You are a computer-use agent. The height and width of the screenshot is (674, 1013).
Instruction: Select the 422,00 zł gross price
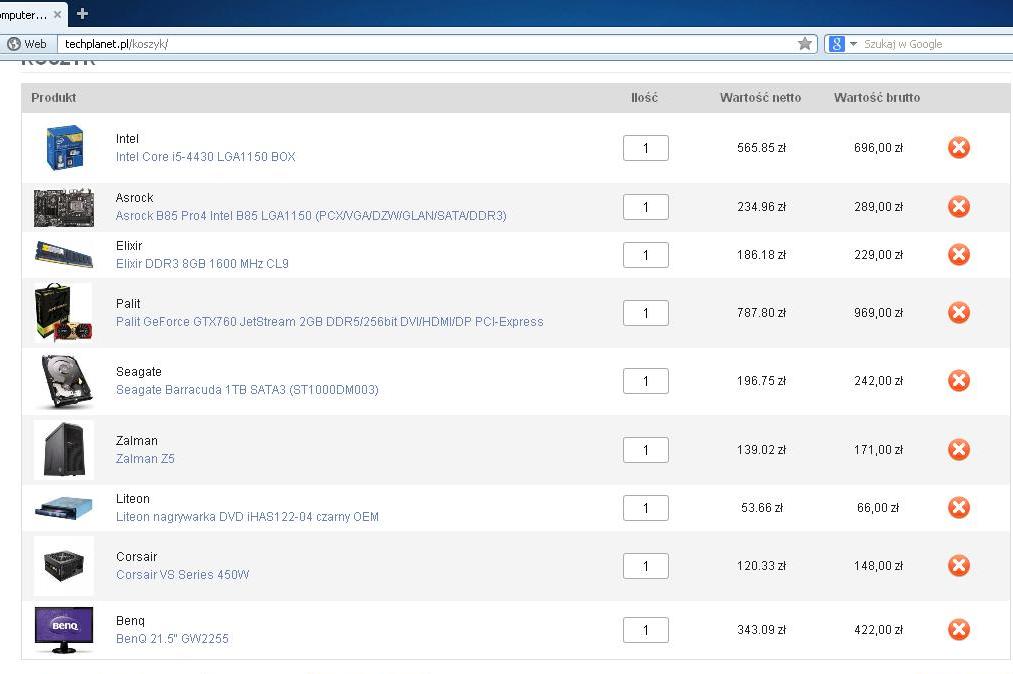coord(878,629)
